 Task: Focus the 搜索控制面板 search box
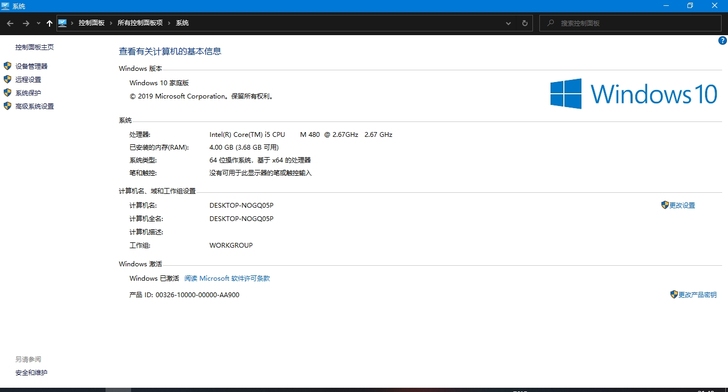[x=630, y=23]
